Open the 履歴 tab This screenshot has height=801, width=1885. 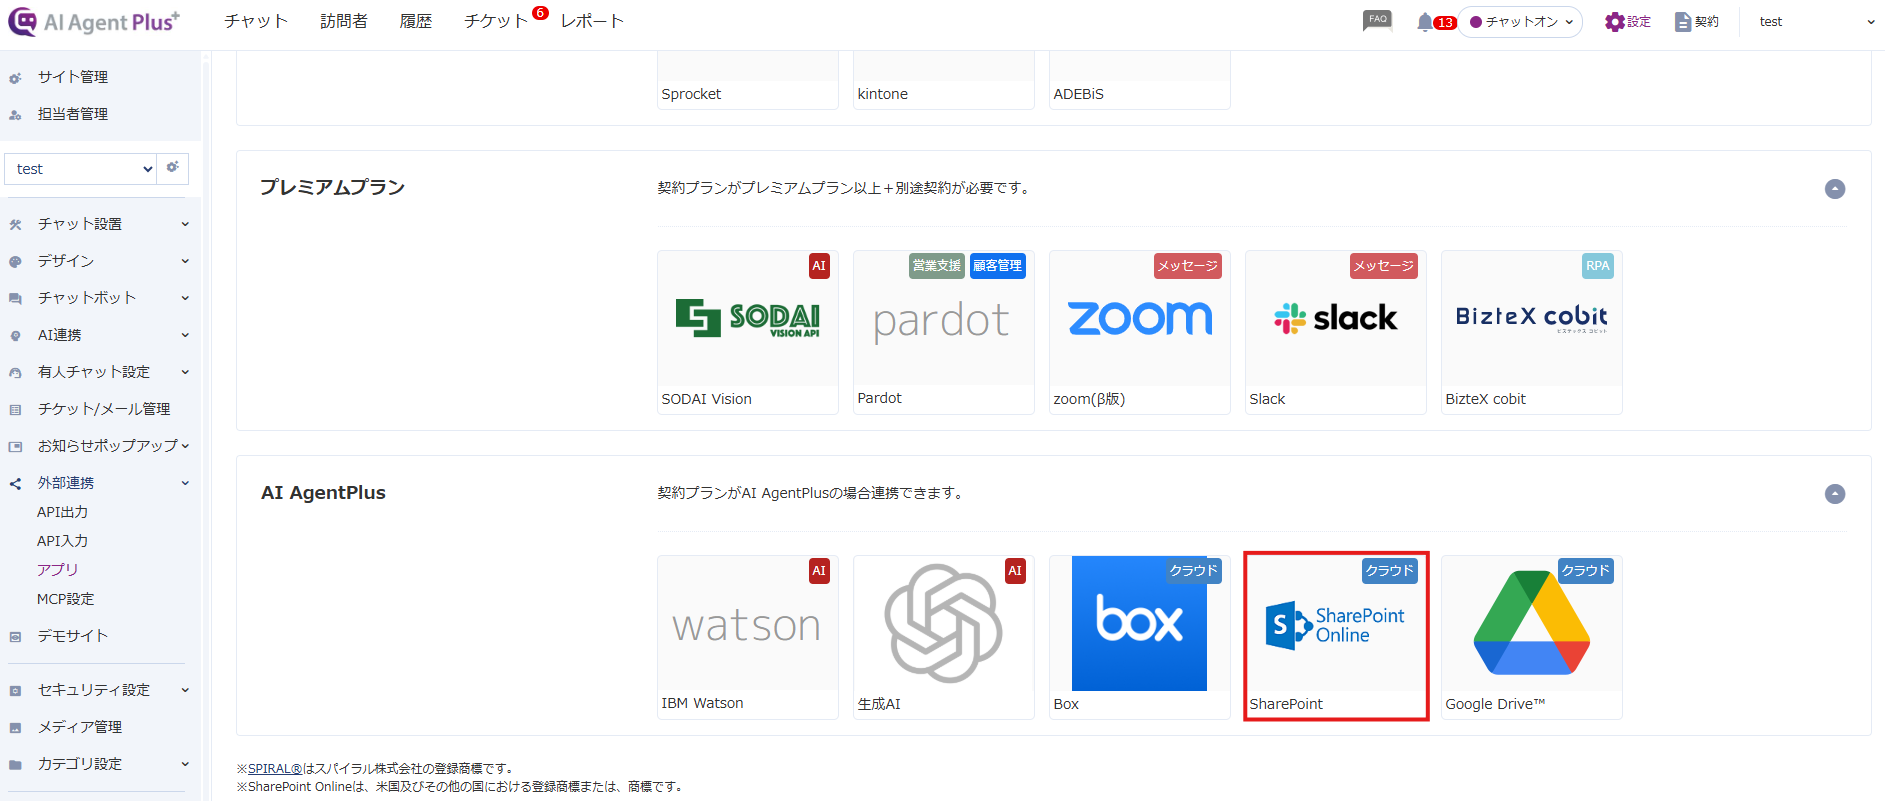pos(416,21)
